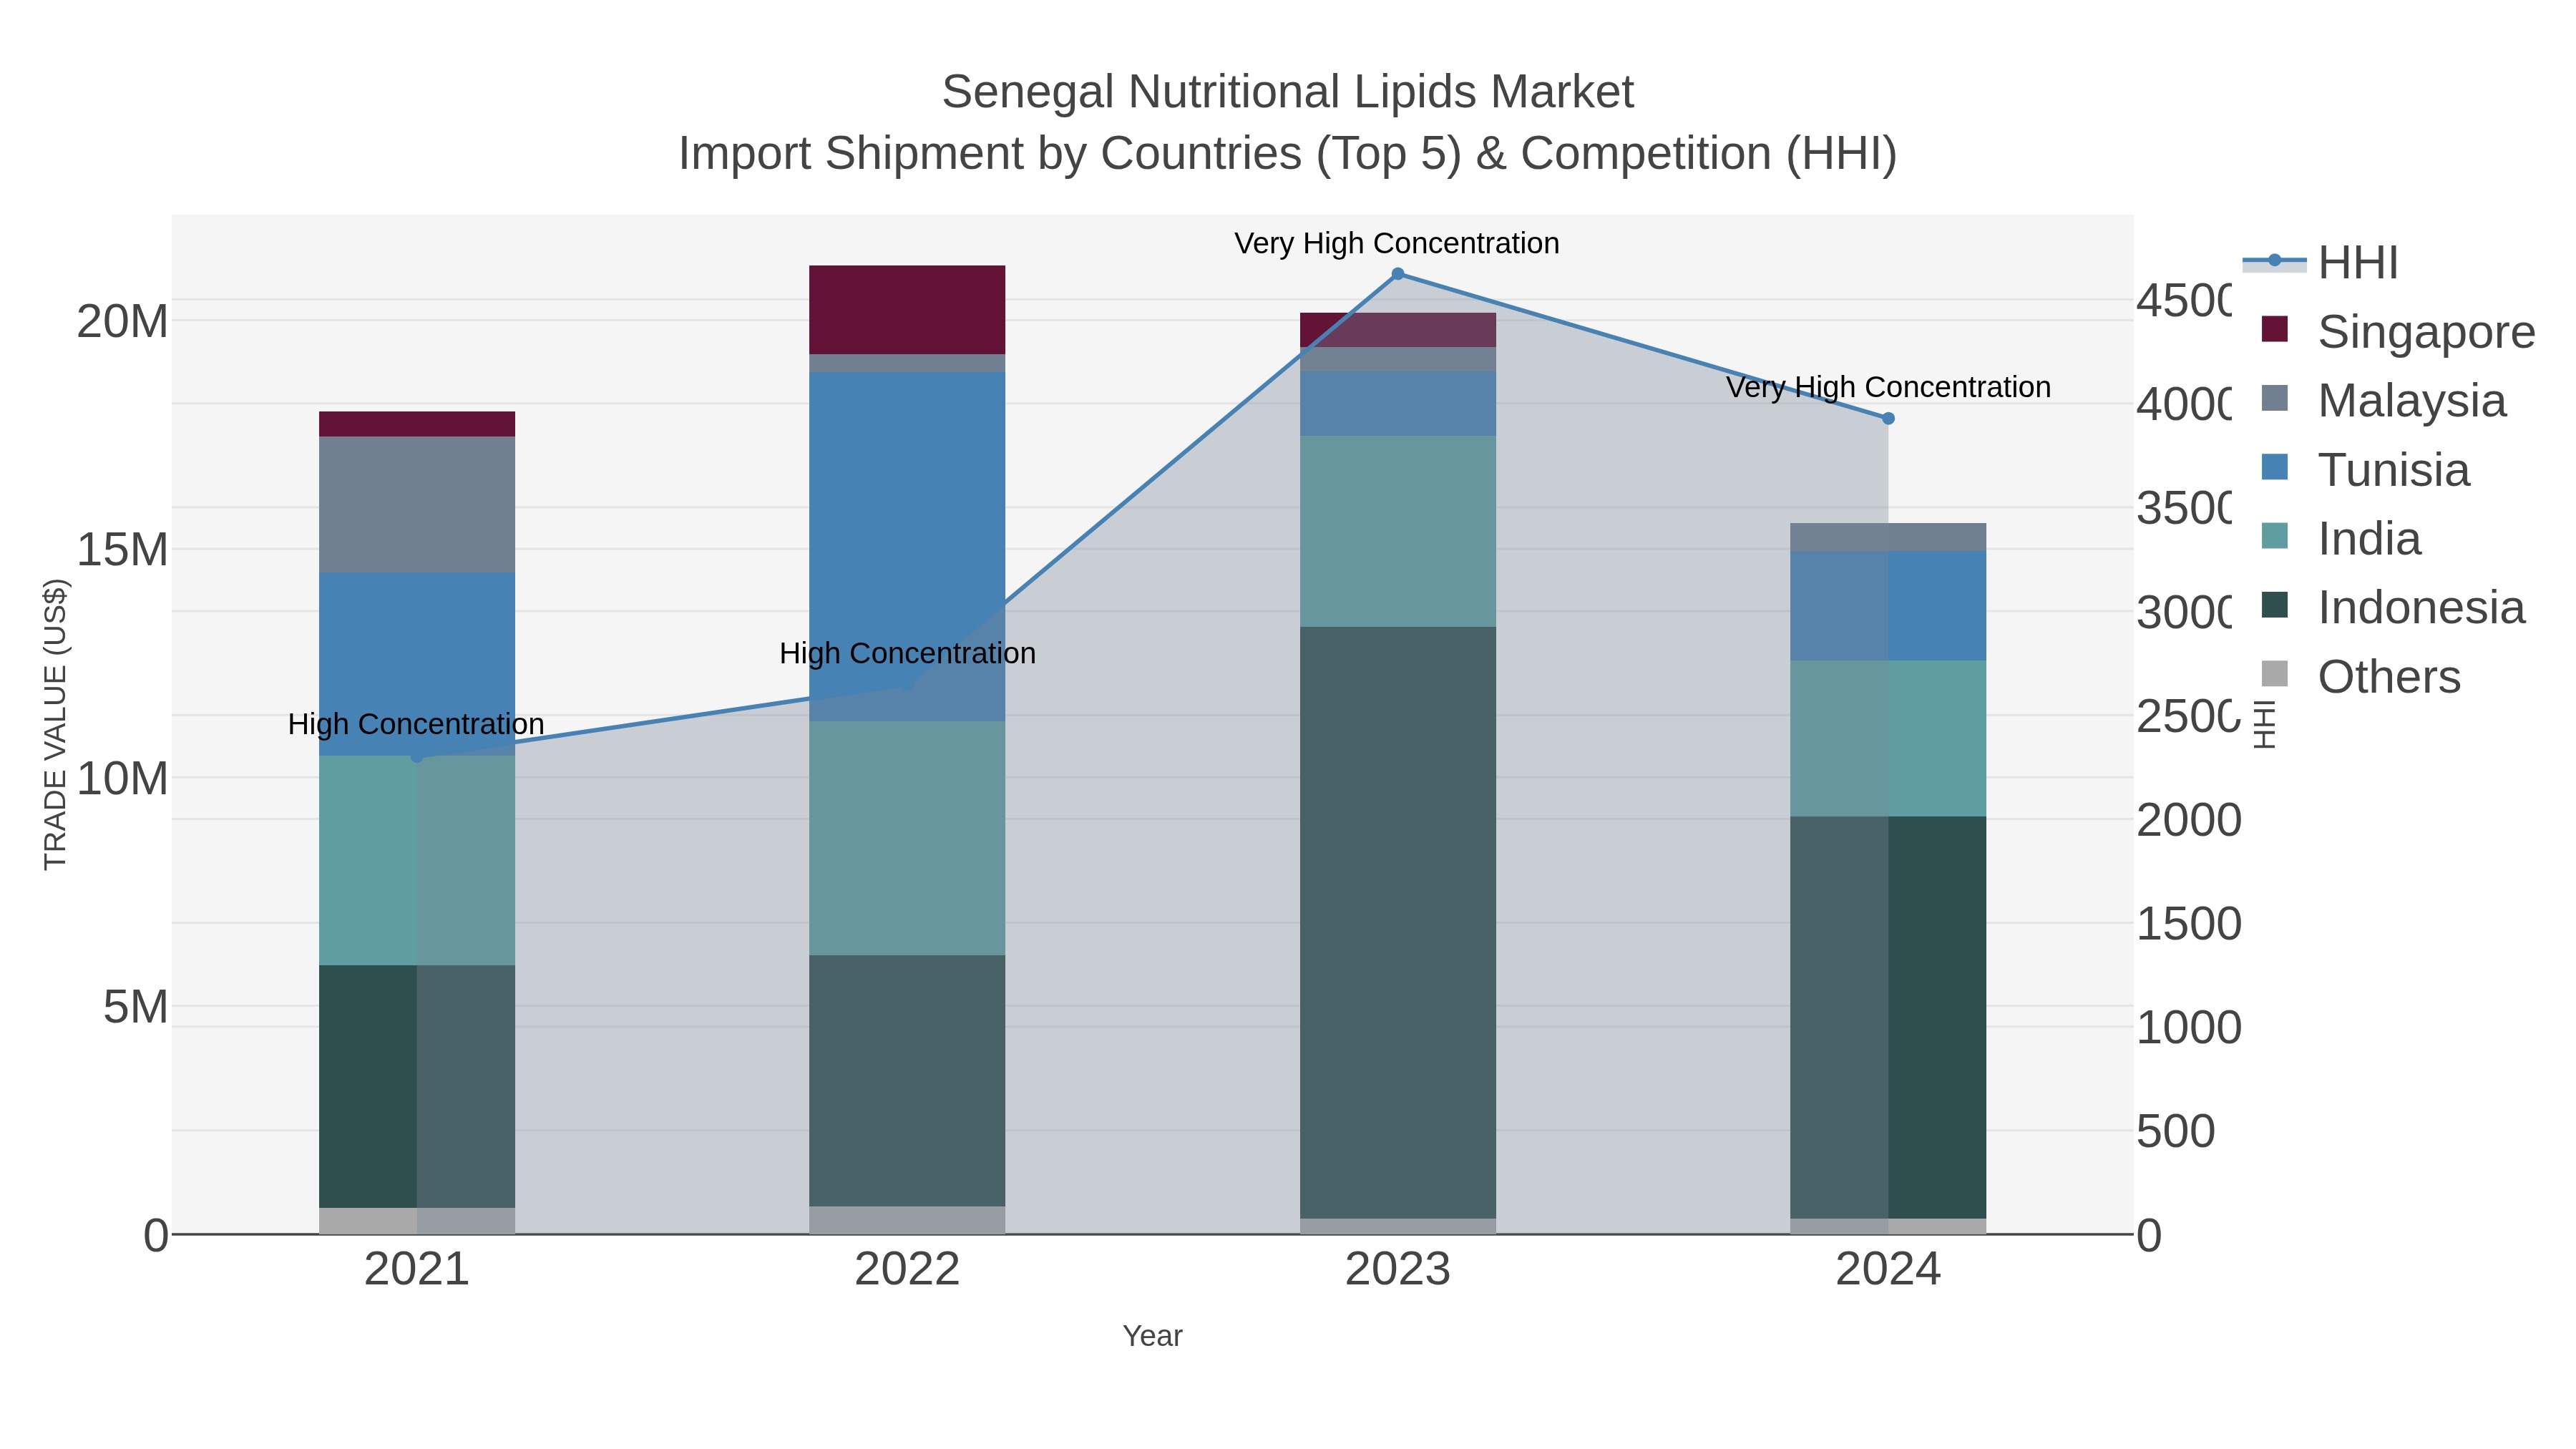
Task: Click the 2023 x-axis year label
Action: 1398,1269
